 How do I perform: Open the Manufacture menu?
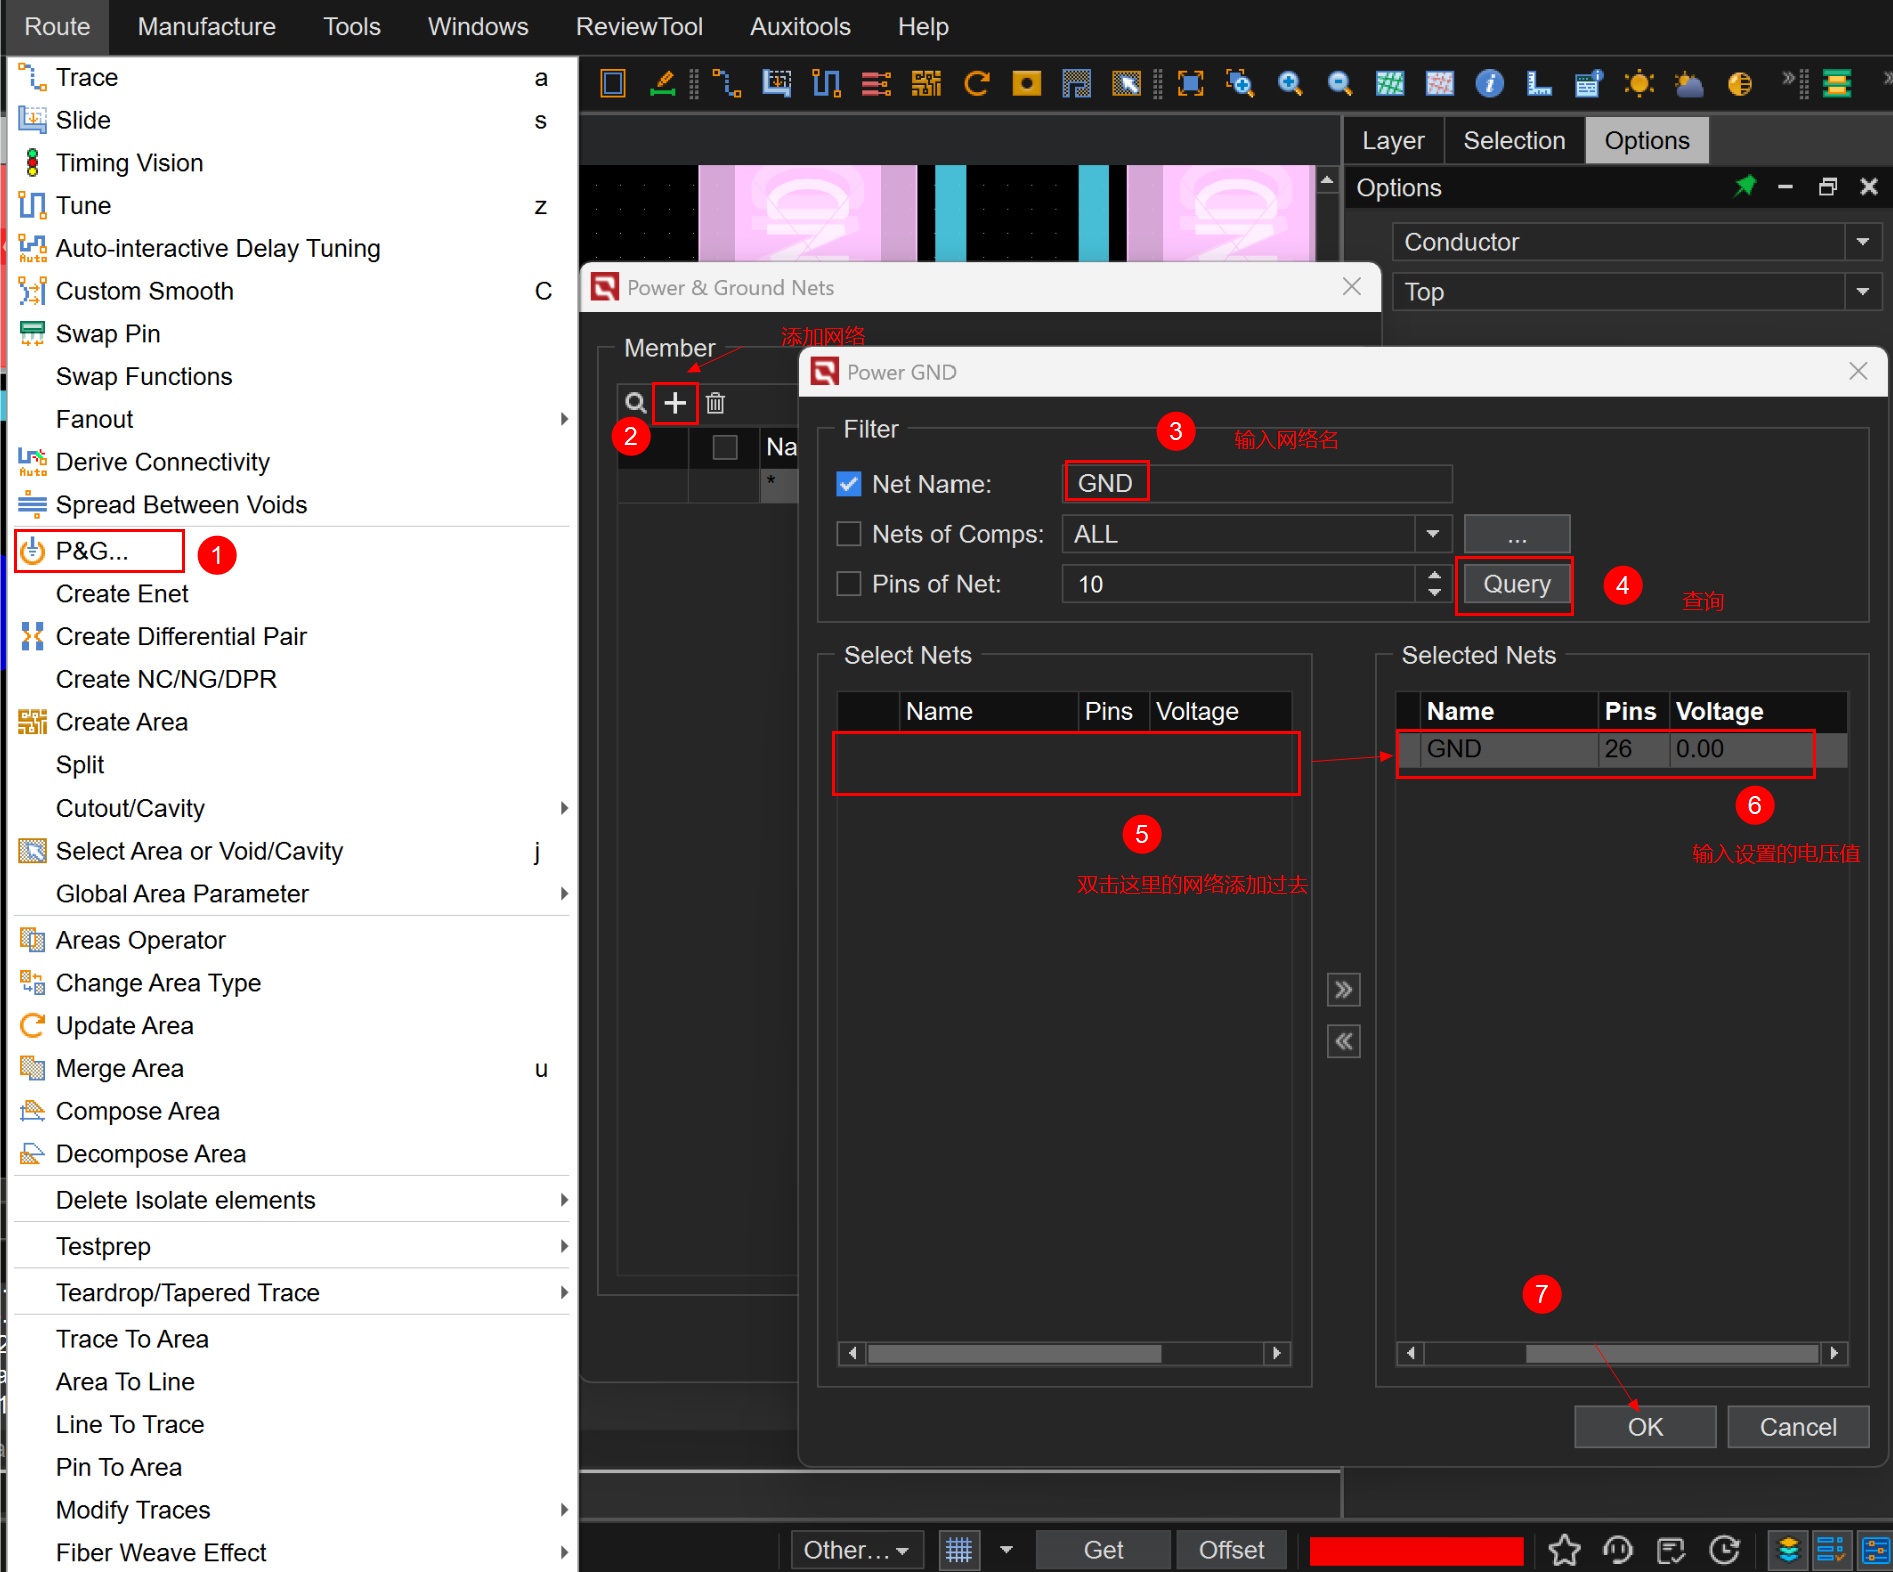(206, 27)
